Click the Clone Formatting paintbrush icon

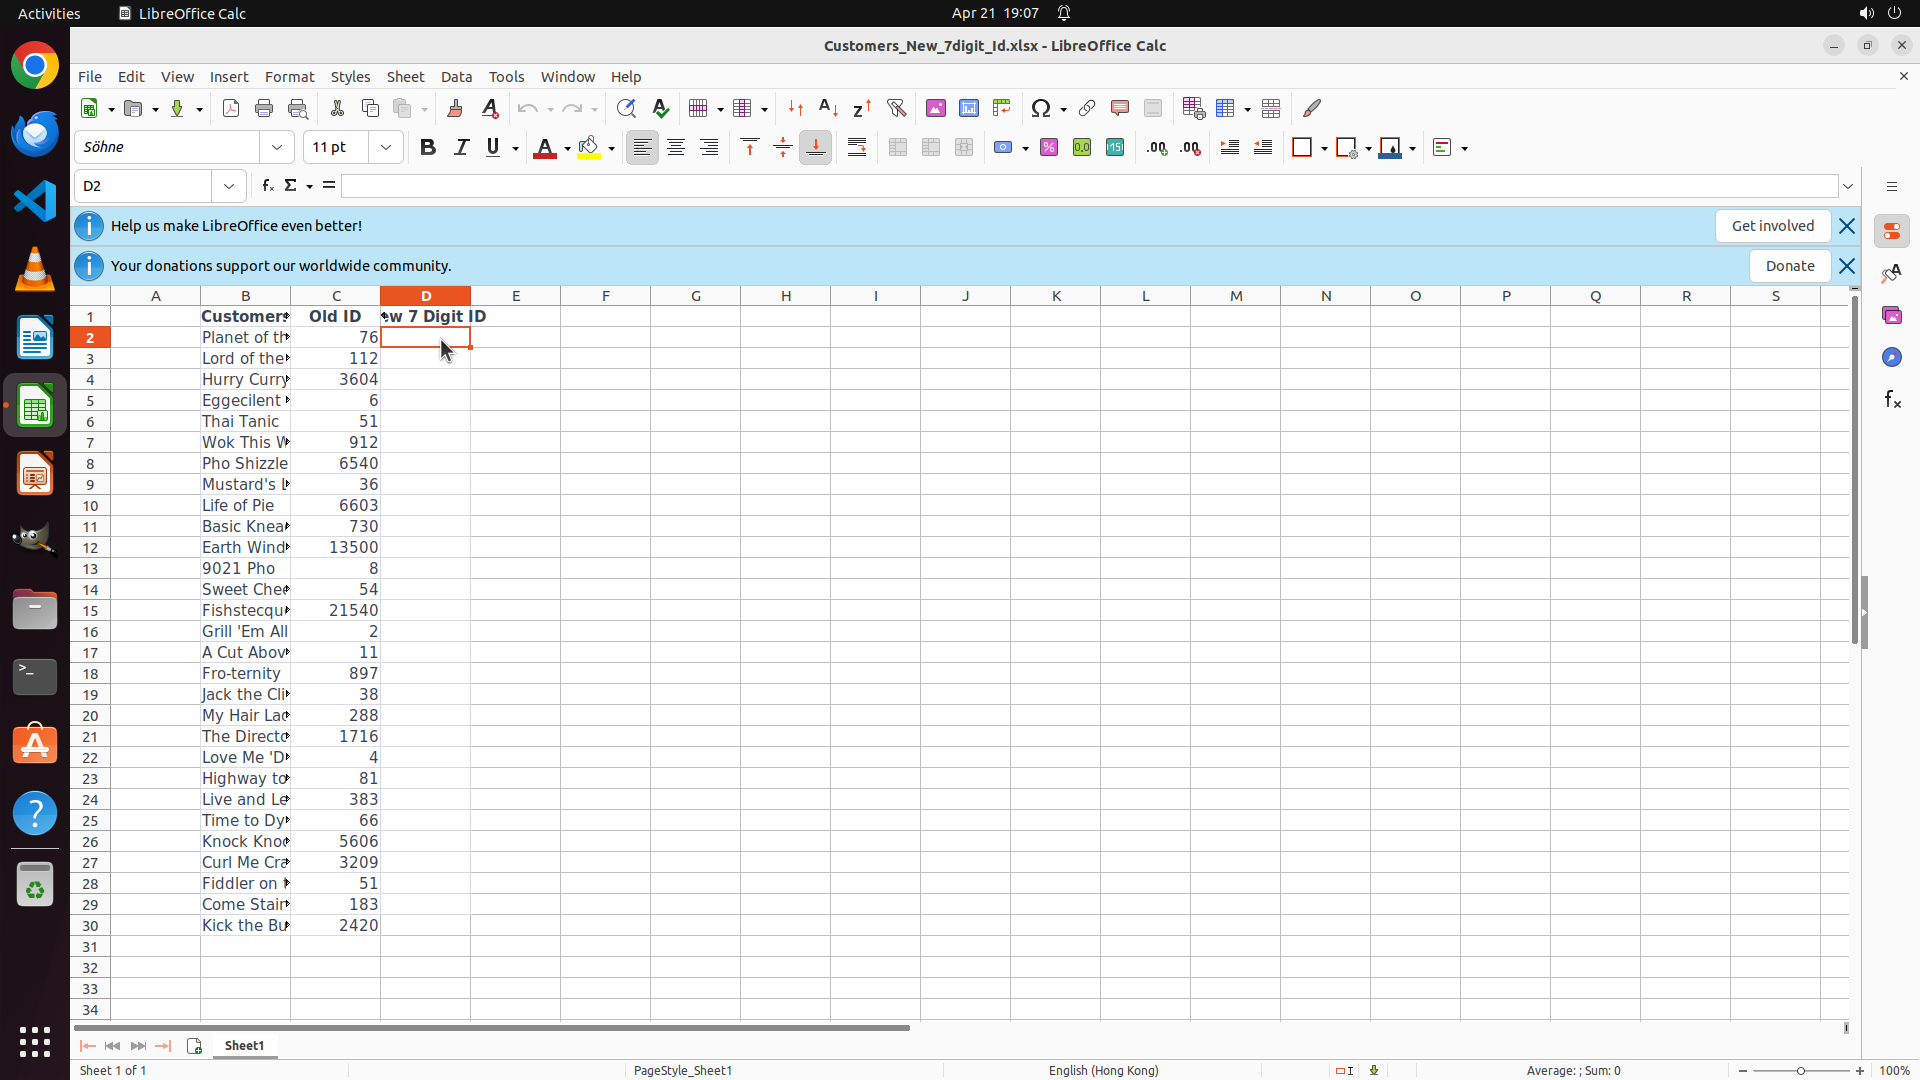(x=455, y=108)
